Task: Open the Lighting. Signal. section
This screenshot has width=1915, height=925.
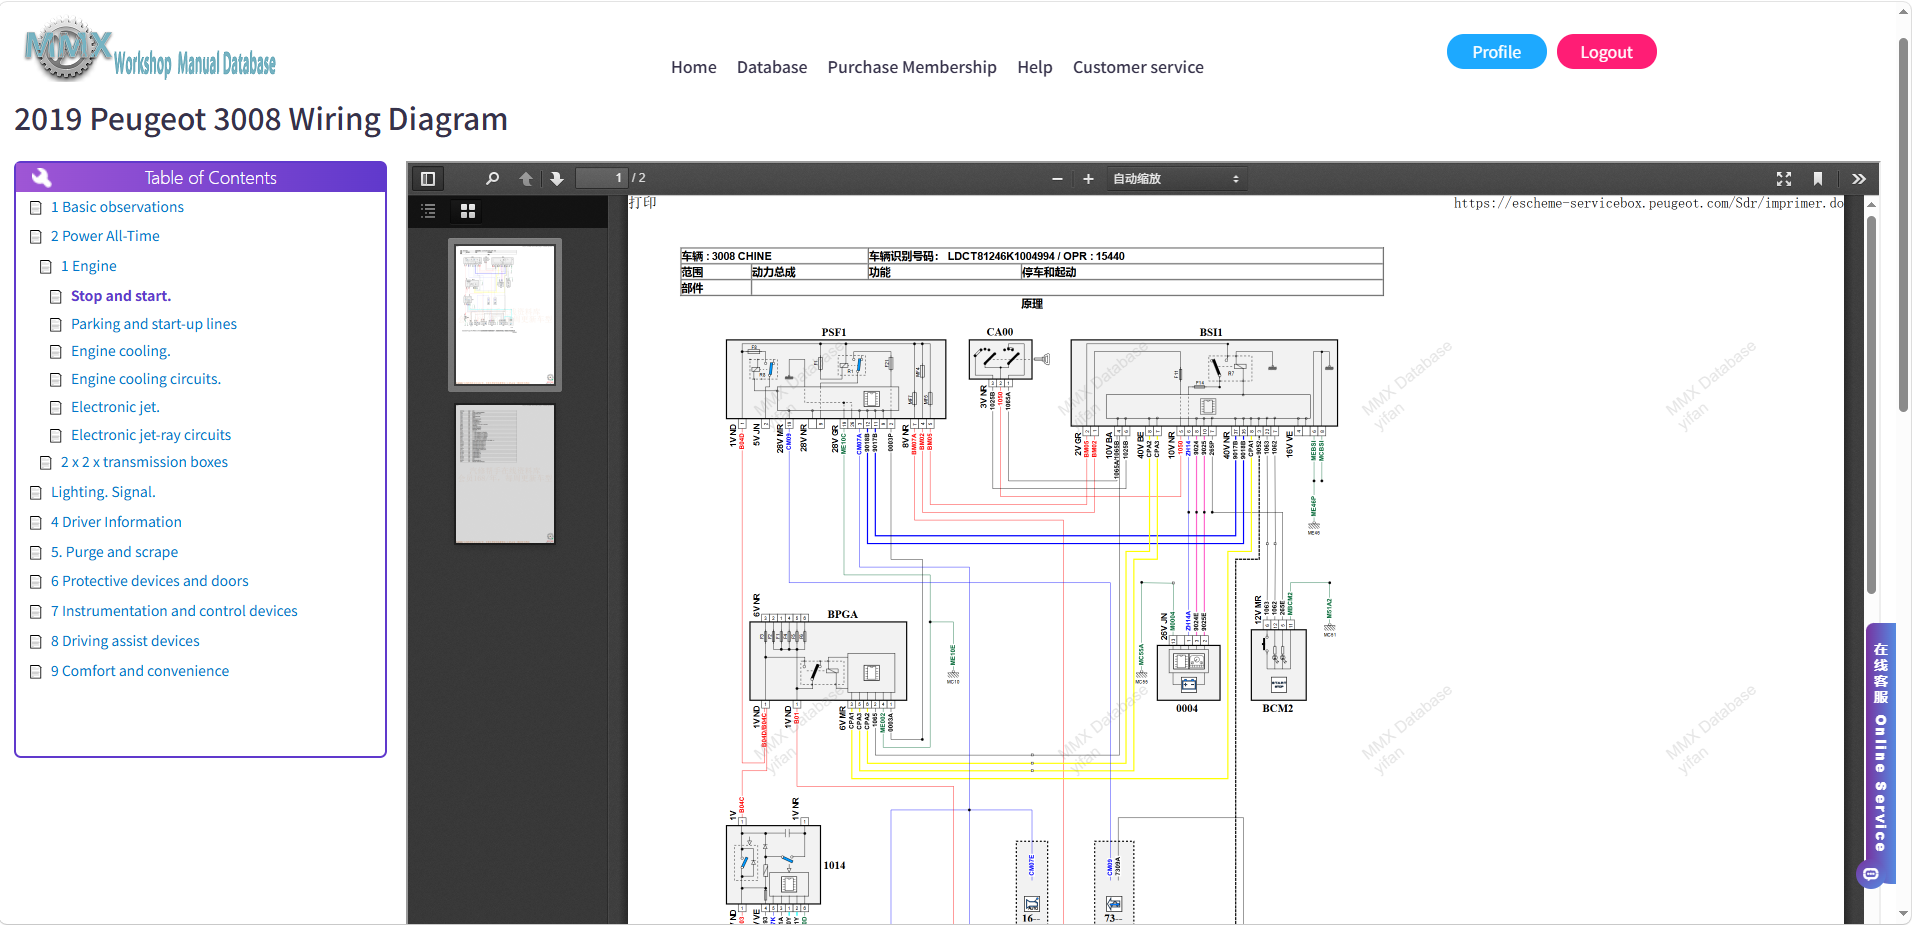Action: (103, 492)
